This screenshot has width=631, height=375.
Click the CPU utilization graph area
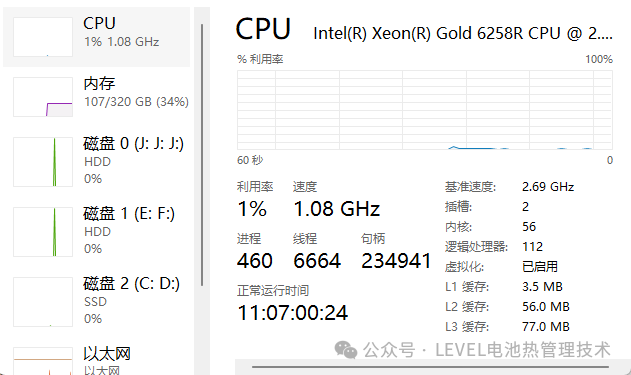[x=425, y=110]
